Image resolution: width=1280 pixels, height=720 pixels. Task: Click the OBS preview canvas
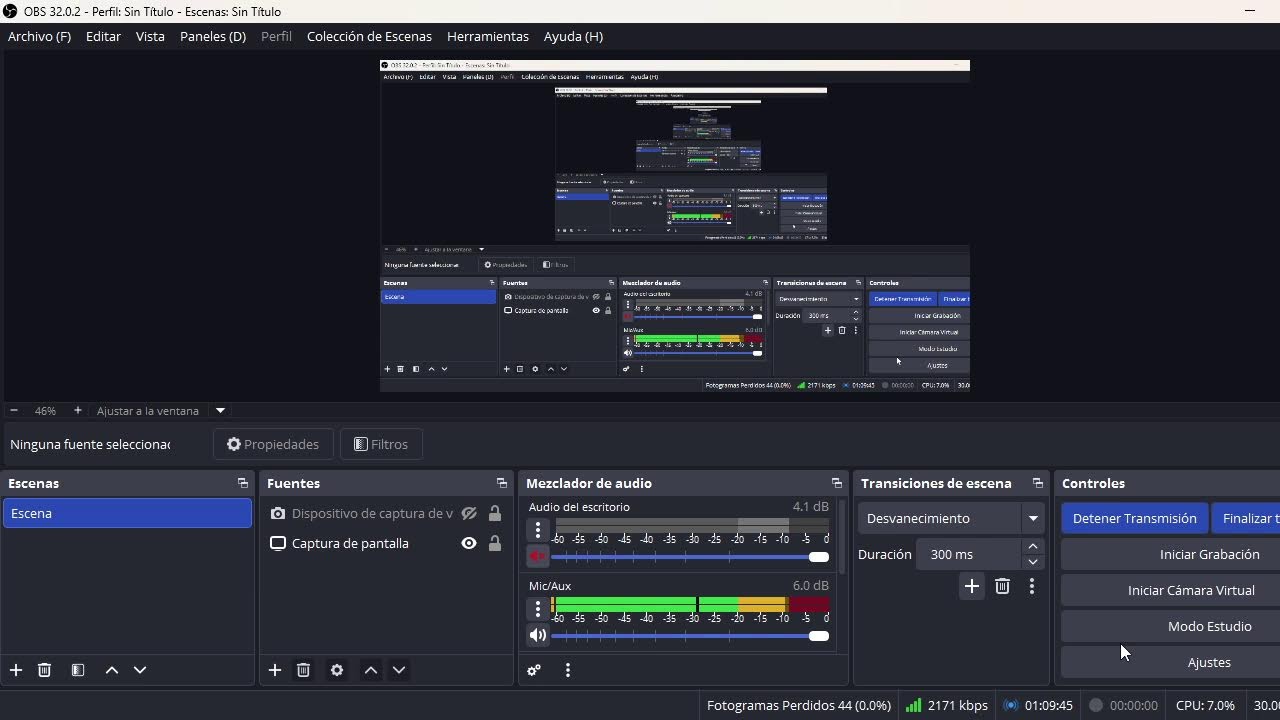click(675, 226)
